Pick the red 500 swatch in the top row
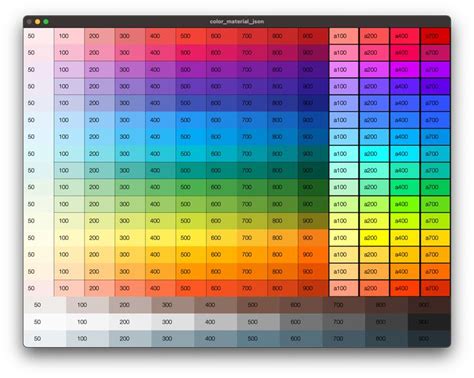This screenshot has width=474, height=378. click(191, 36)
